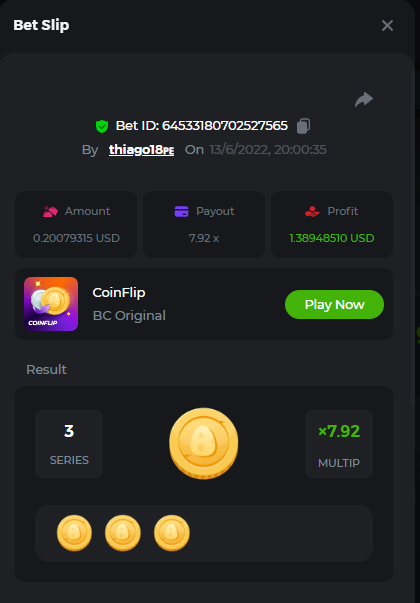Click the second coin in series row
The width and height of the screenshot is (420, 603).
click(123, 533)
